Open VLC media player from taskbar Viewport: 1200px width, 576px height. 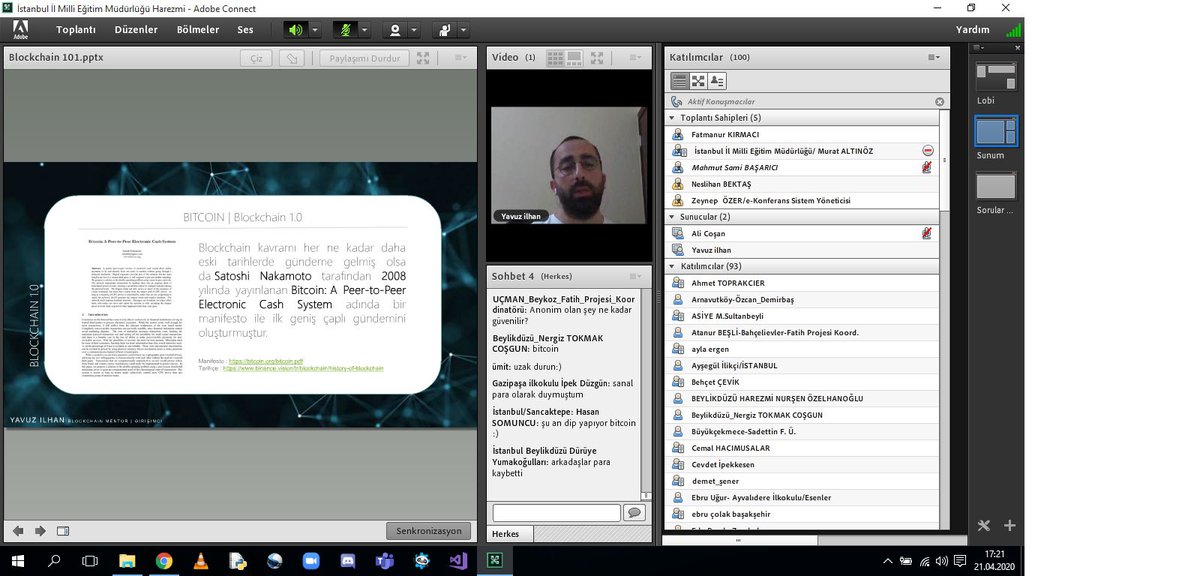click(x=201, y=561)
